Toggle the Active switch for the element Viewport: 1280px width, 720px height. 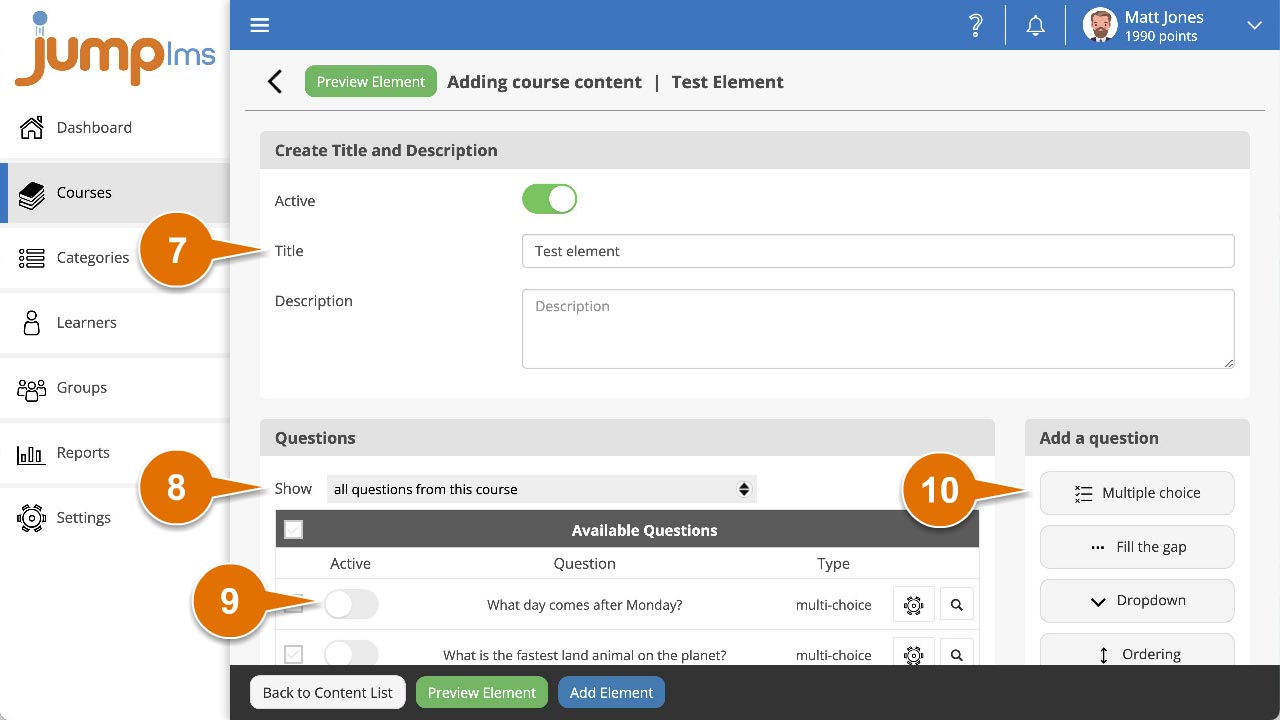[x=549, y=199]
